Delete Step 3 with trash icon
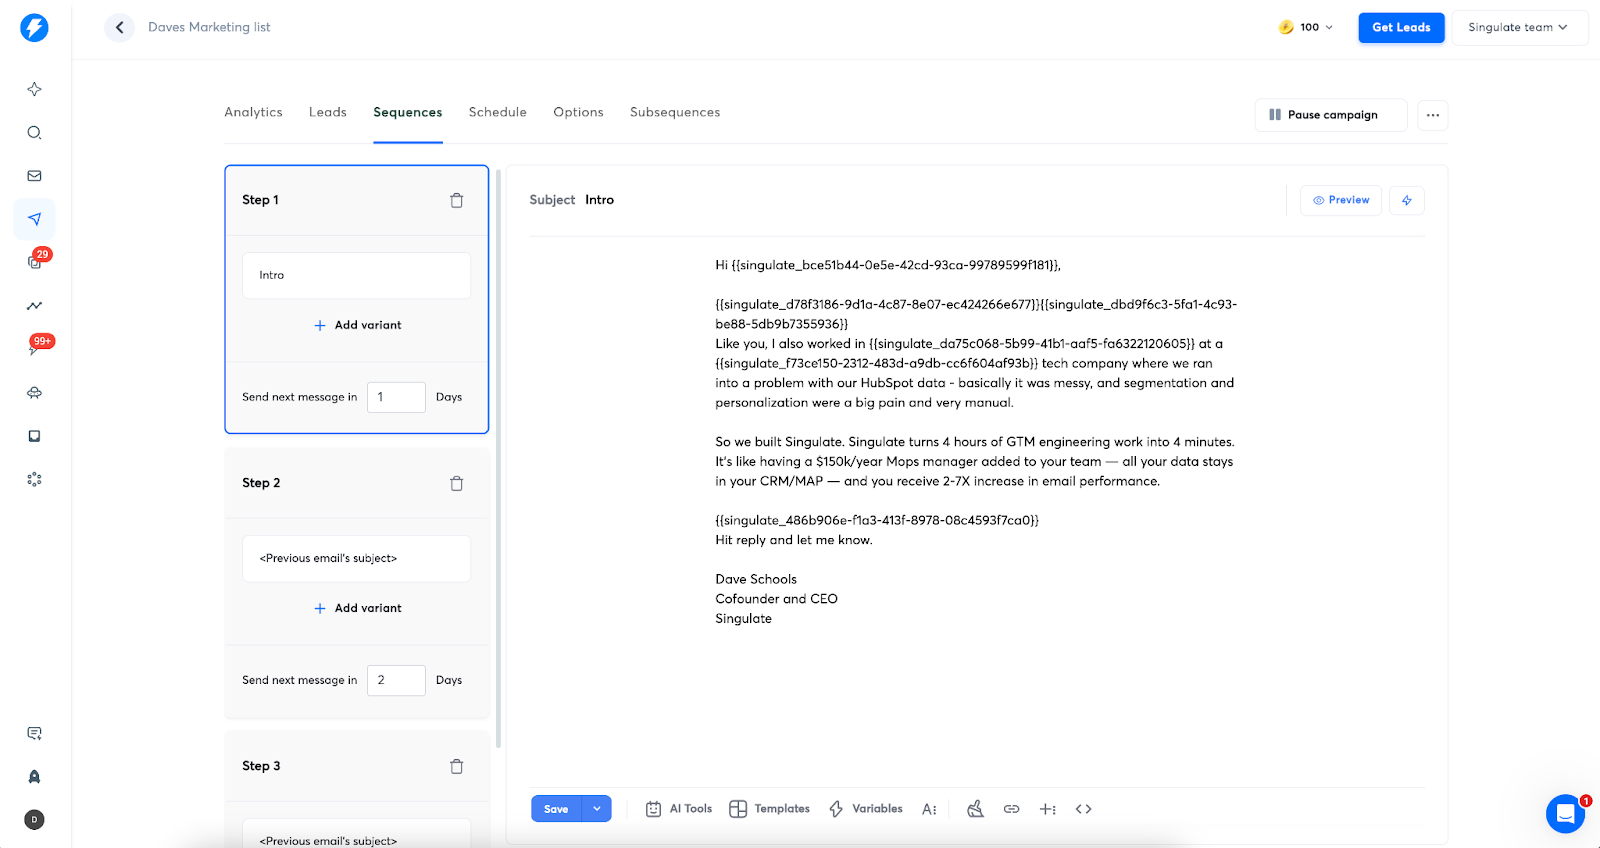Image resolution: width=1600 pixels, height=848 pixels. pos(456,766)
